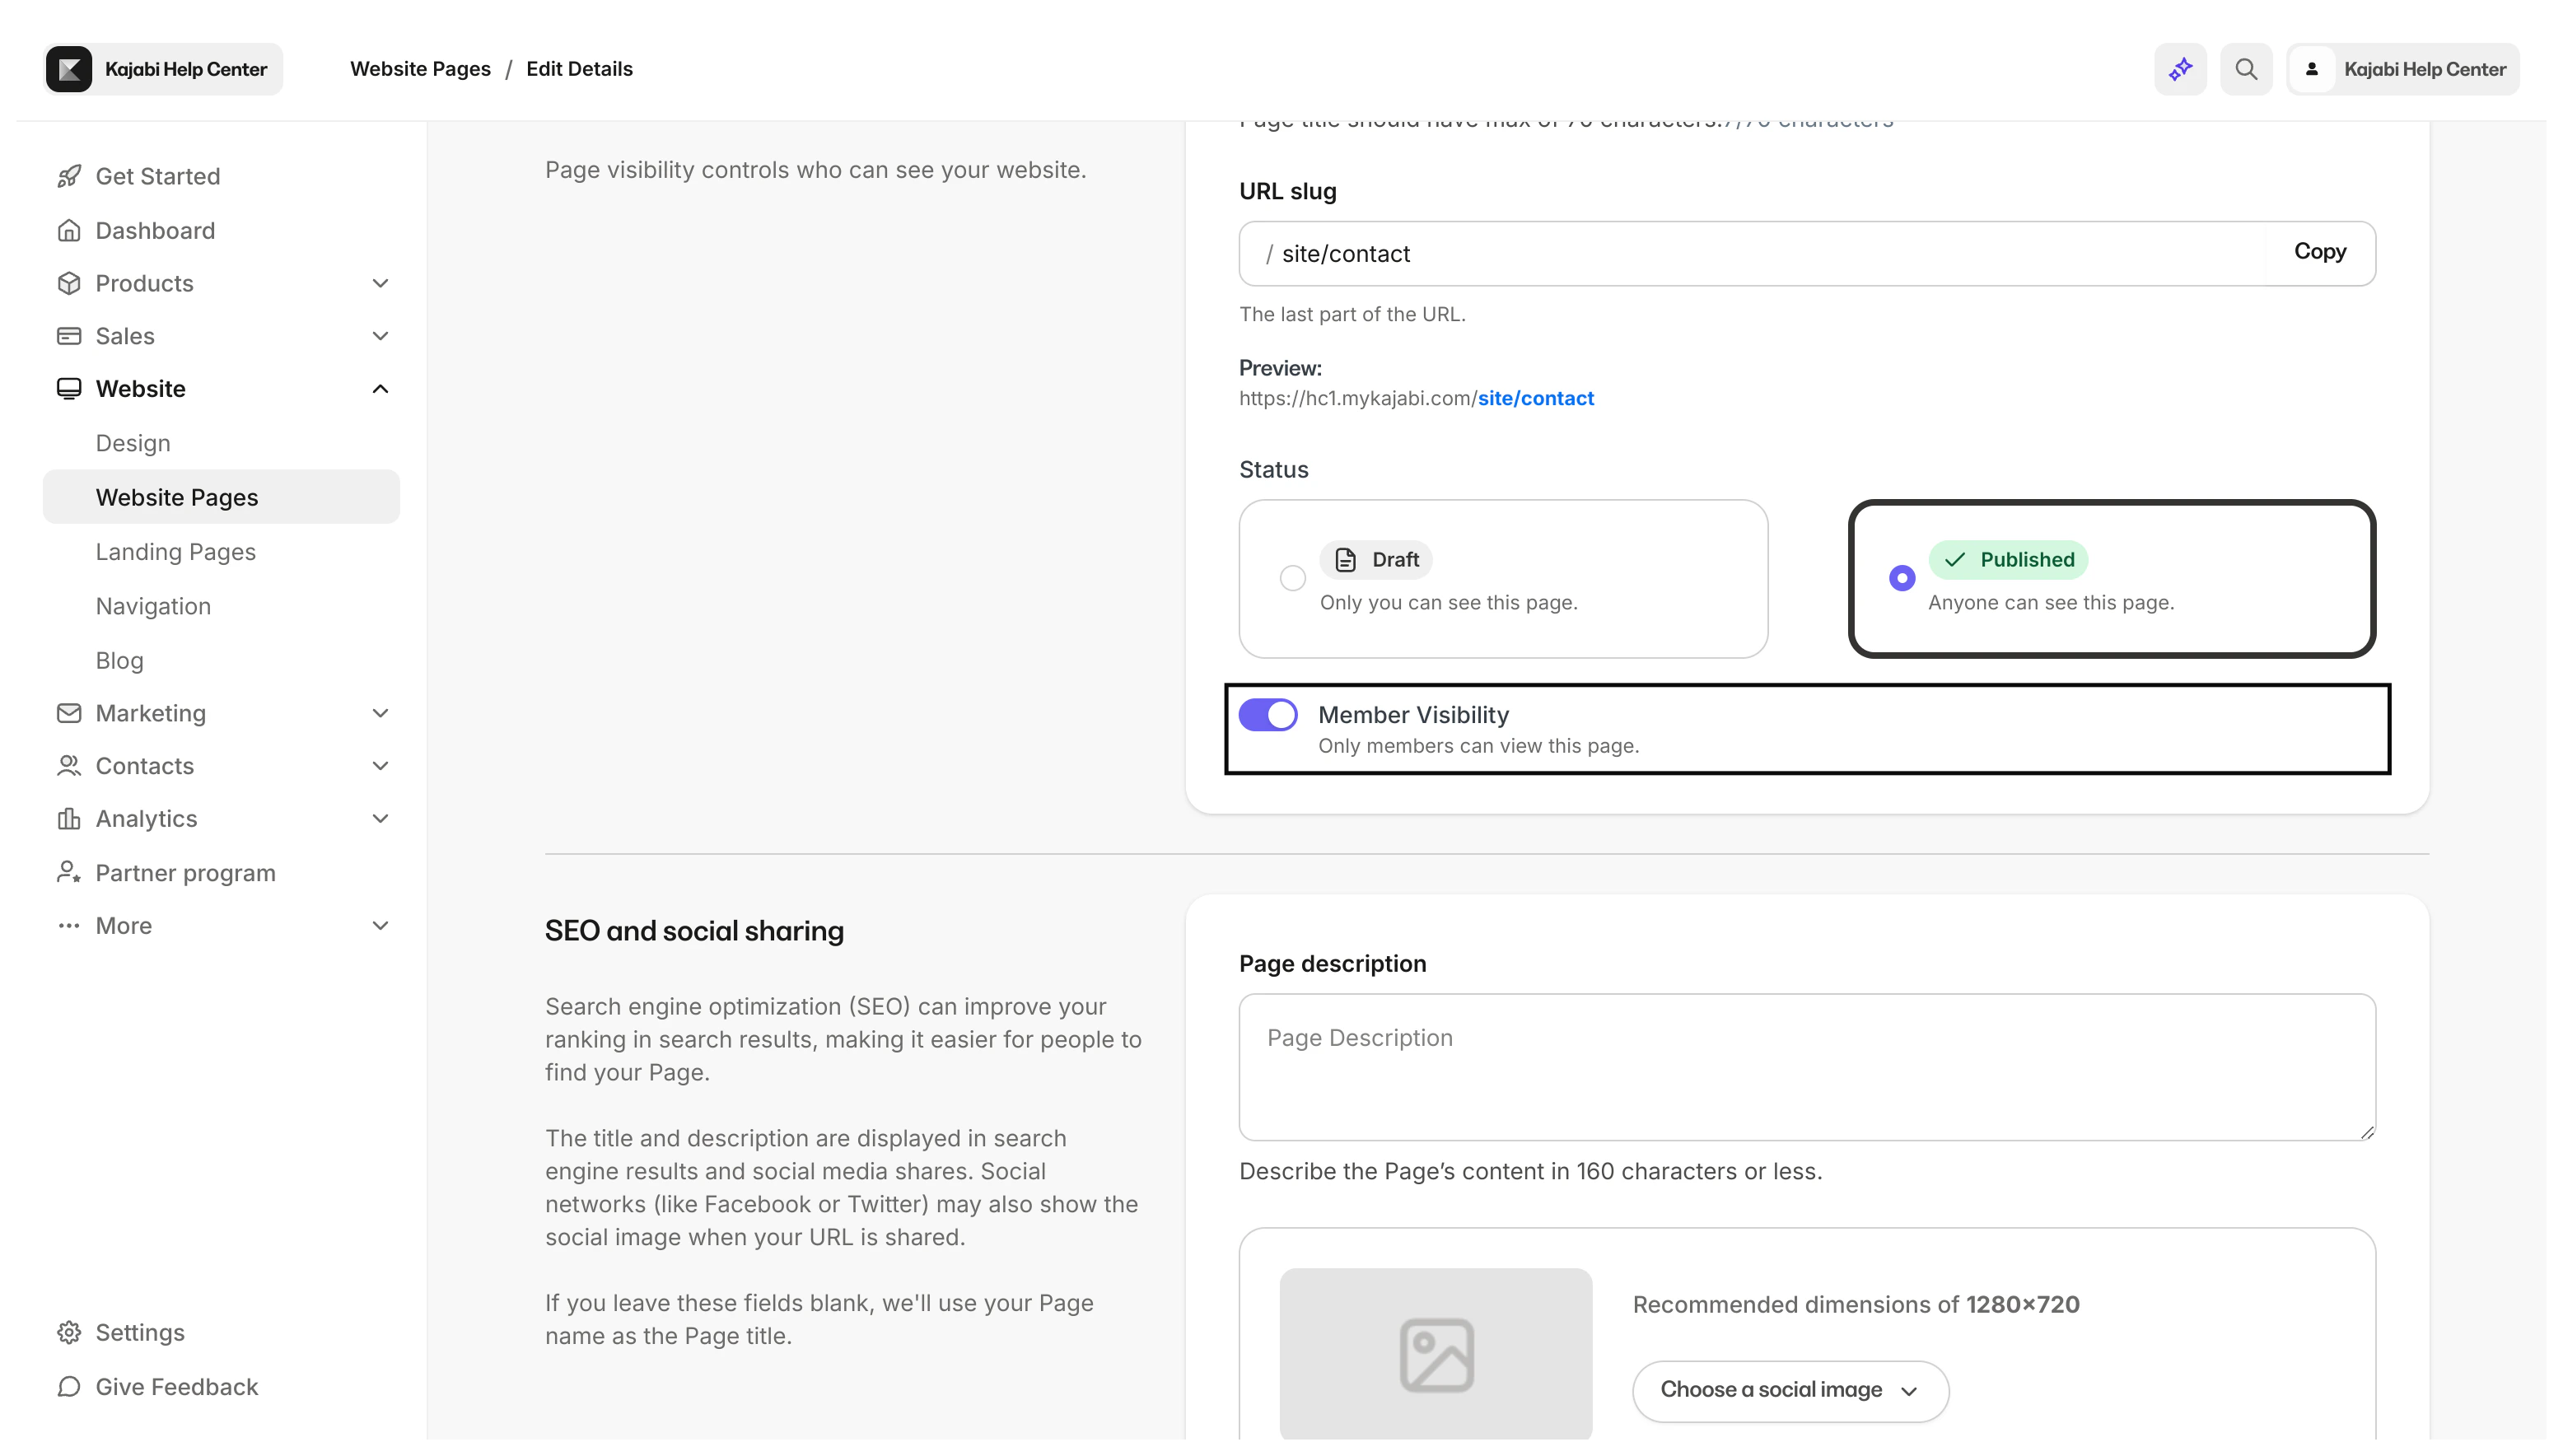Copy the URL slug

point(2319,252)
